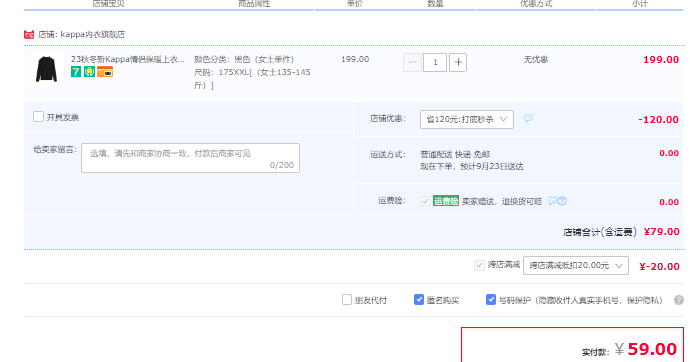Image resolution: width=690 pixels, height=362 pixels.
Task: Click the green shield guarantee badge icon
Action: [x=89, y=72]
